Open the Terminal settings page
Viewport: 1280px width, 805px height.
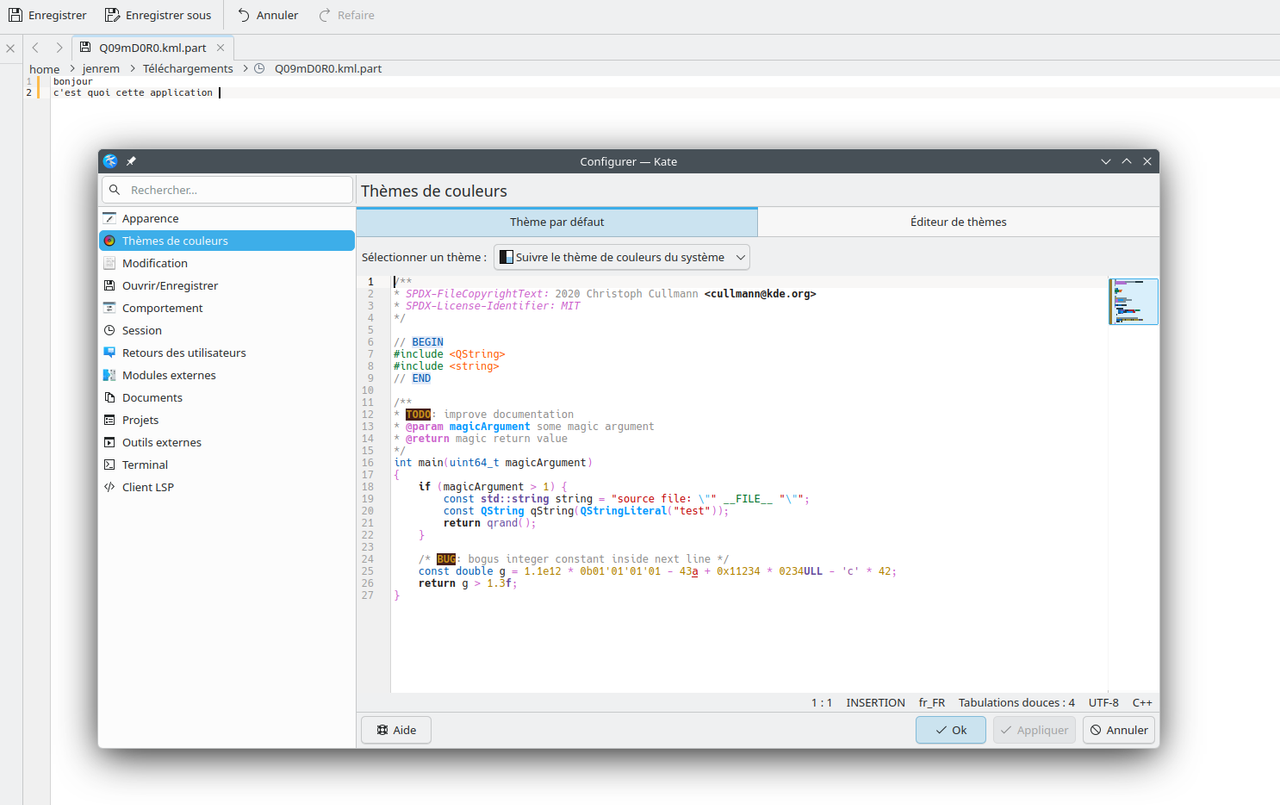pyautogui.click(x=227, y=465)
